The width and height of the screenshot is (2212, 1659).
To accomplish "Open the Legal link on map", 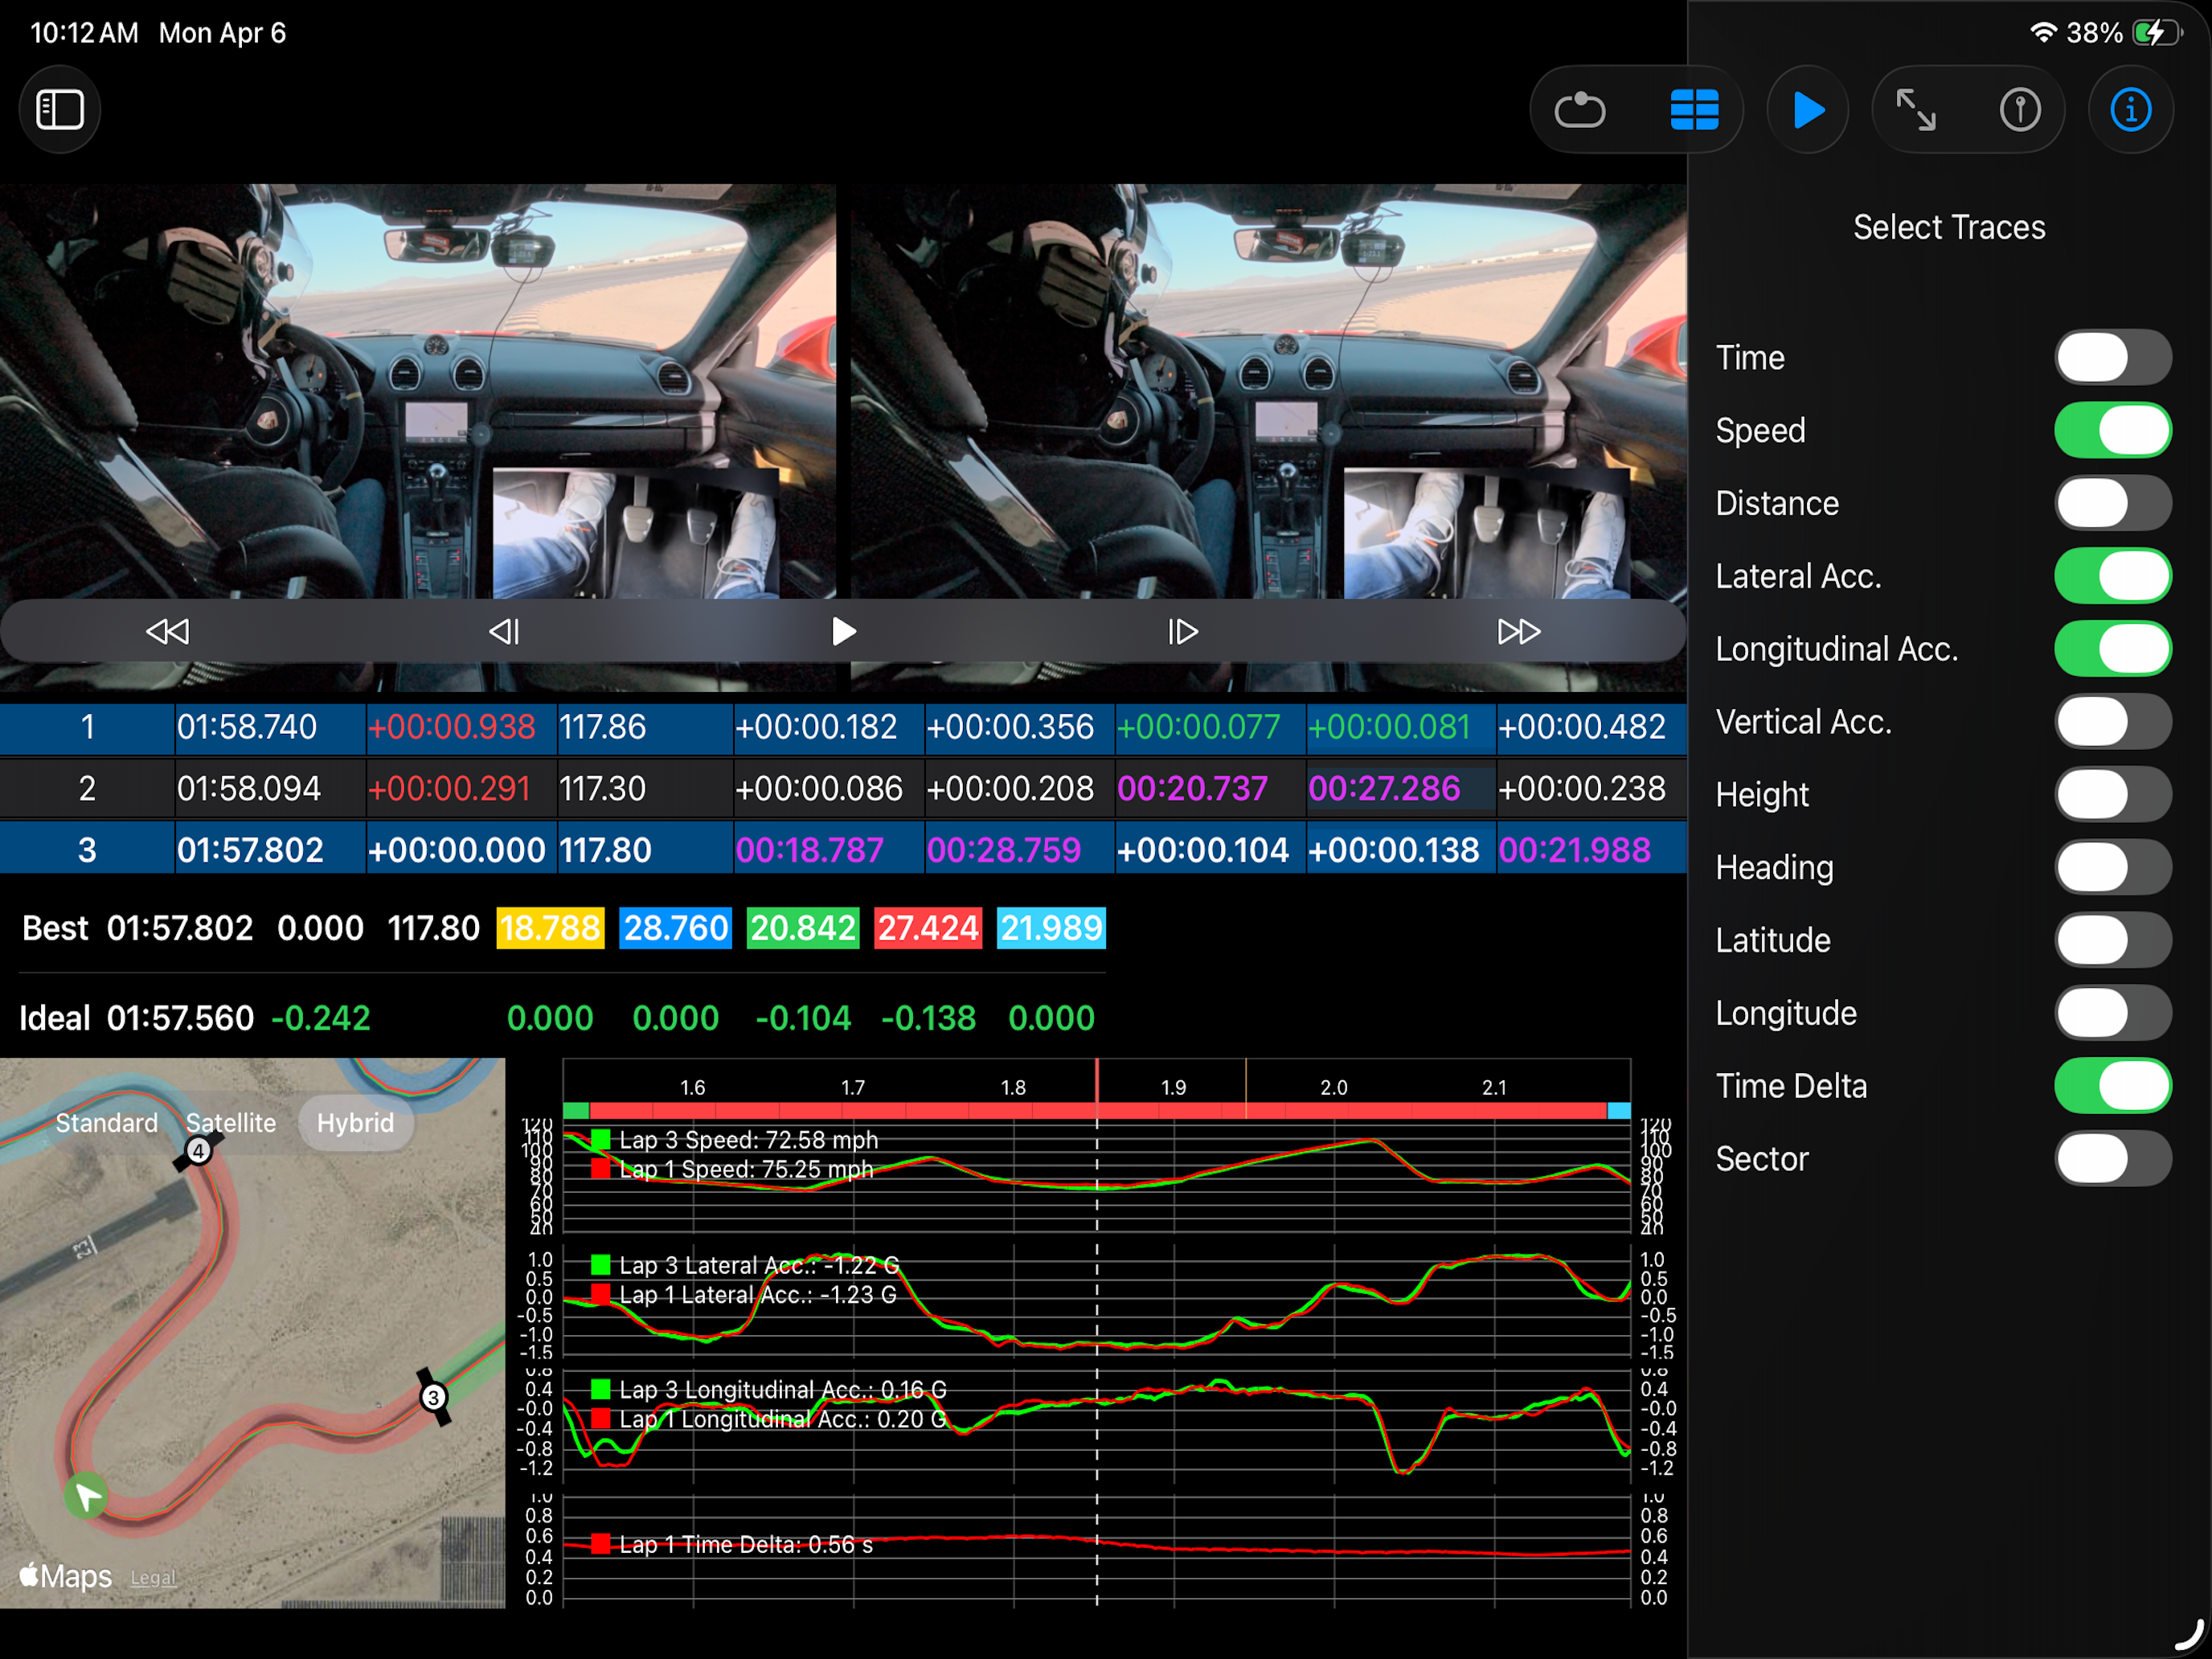I will (x=153, y=1577).
